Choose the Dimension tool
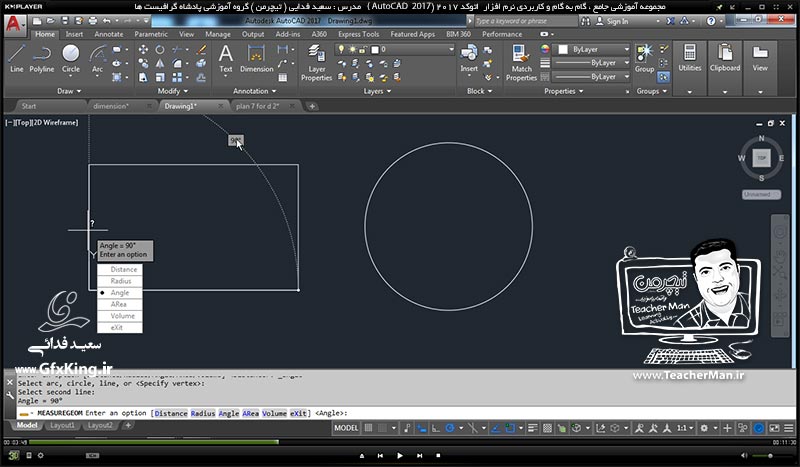The width and height of the screenshot is (800, 467). coord(256,58)
